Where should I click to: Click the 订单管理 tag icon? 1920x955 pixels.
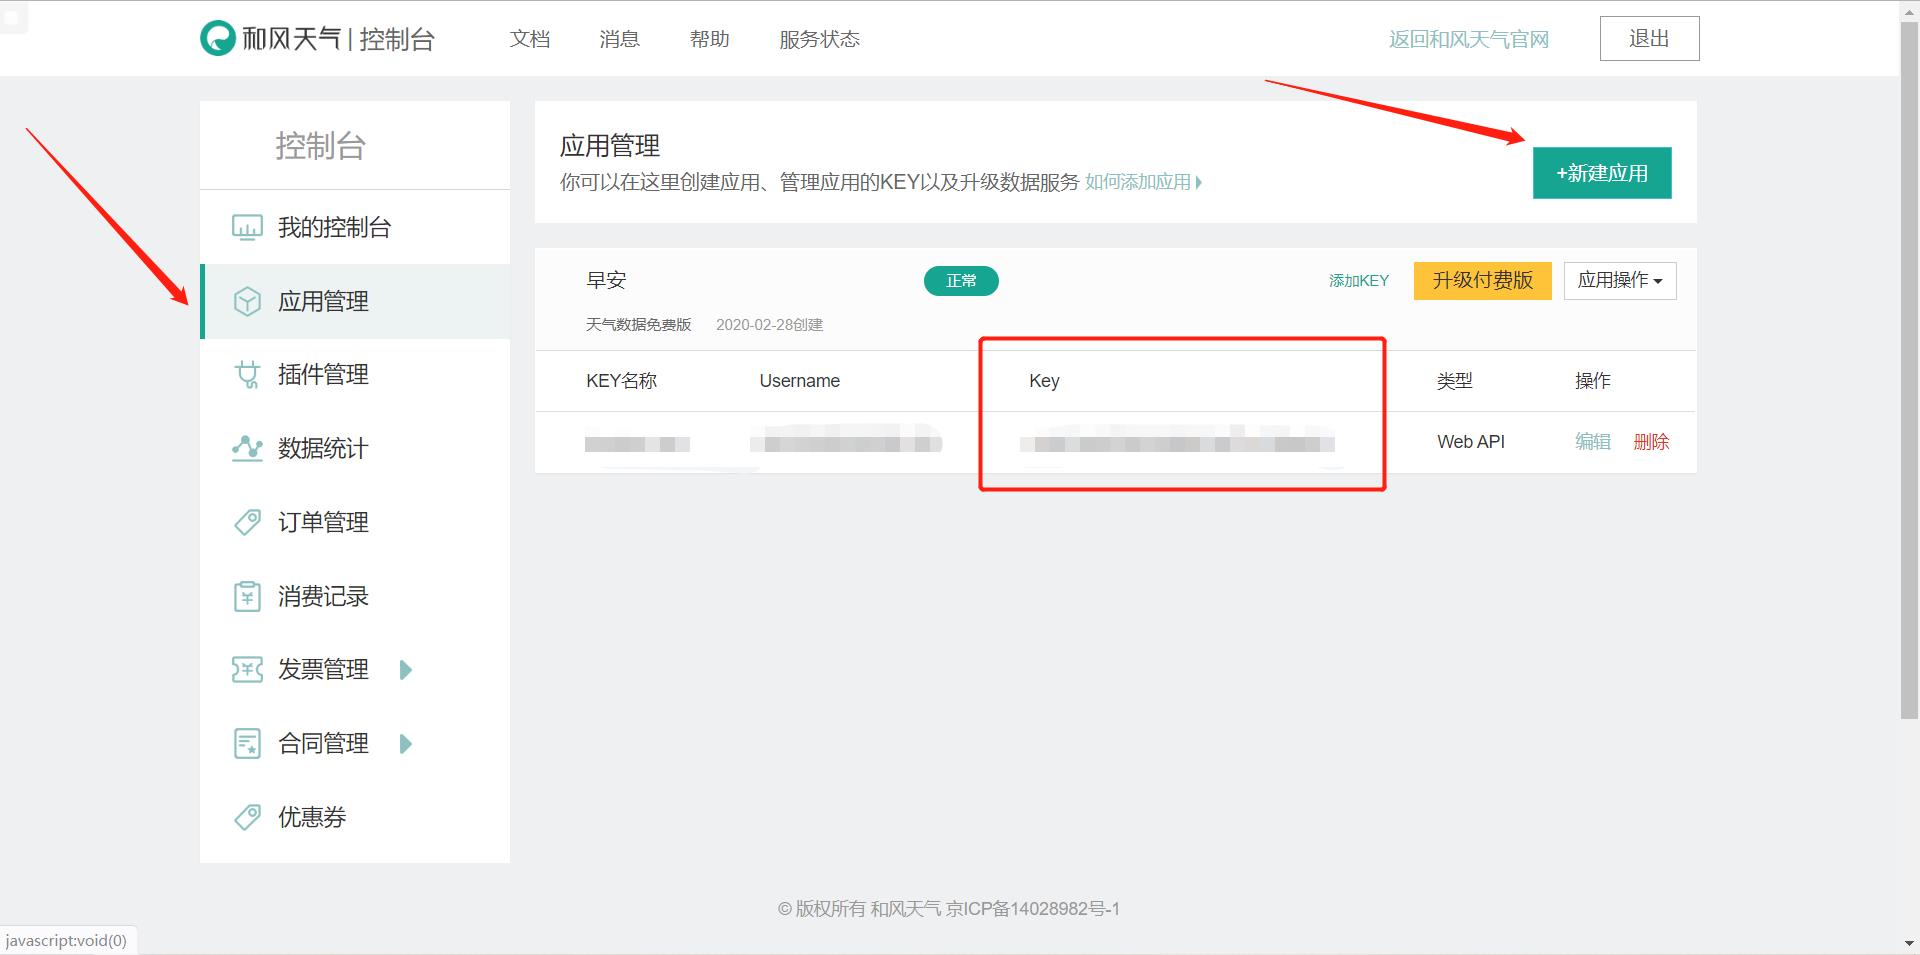[x=247, y=522]
